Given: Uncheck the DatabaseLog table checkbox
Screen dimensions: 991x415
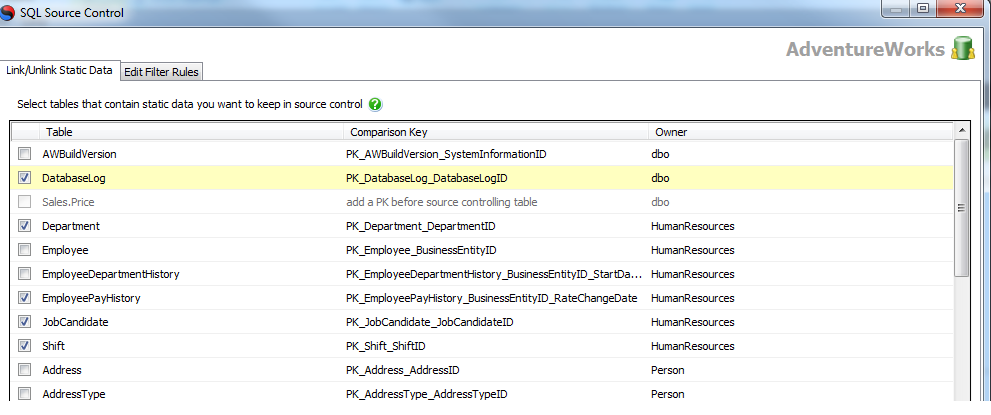Looking at the screenshot, I should click(x=25, y=177).
